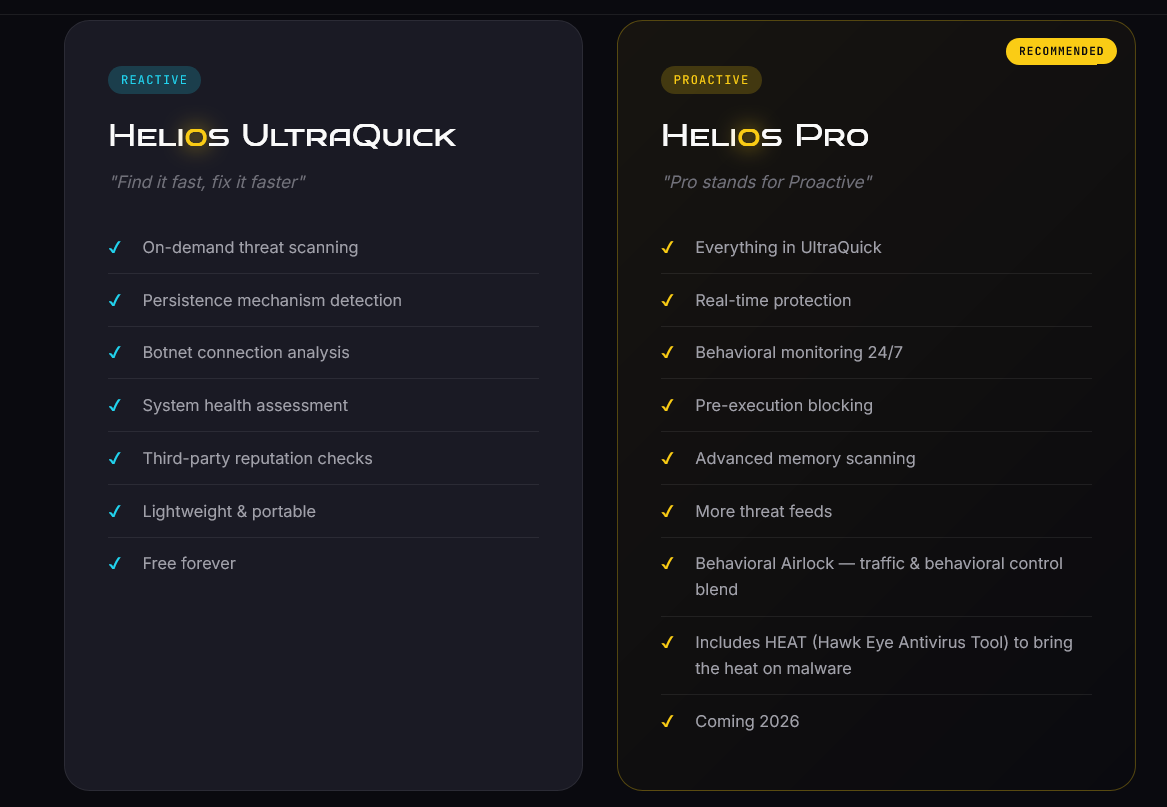
Task: Click the cyan checkmark beside Free forever
Action: tap(115, 564)
